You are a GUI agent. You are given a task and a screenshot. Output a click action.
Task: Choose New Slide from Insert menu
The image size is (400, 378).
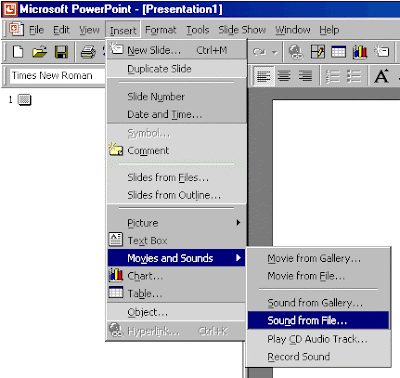click(177, 50)
